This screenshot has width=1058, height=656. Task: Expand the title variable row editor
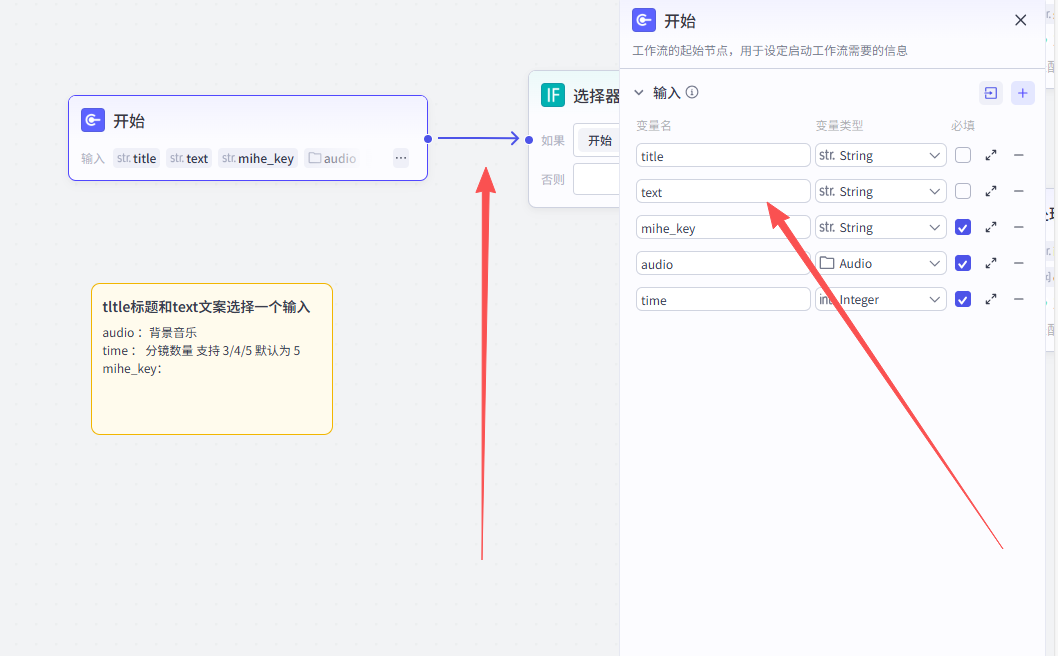tap(990, 156)
